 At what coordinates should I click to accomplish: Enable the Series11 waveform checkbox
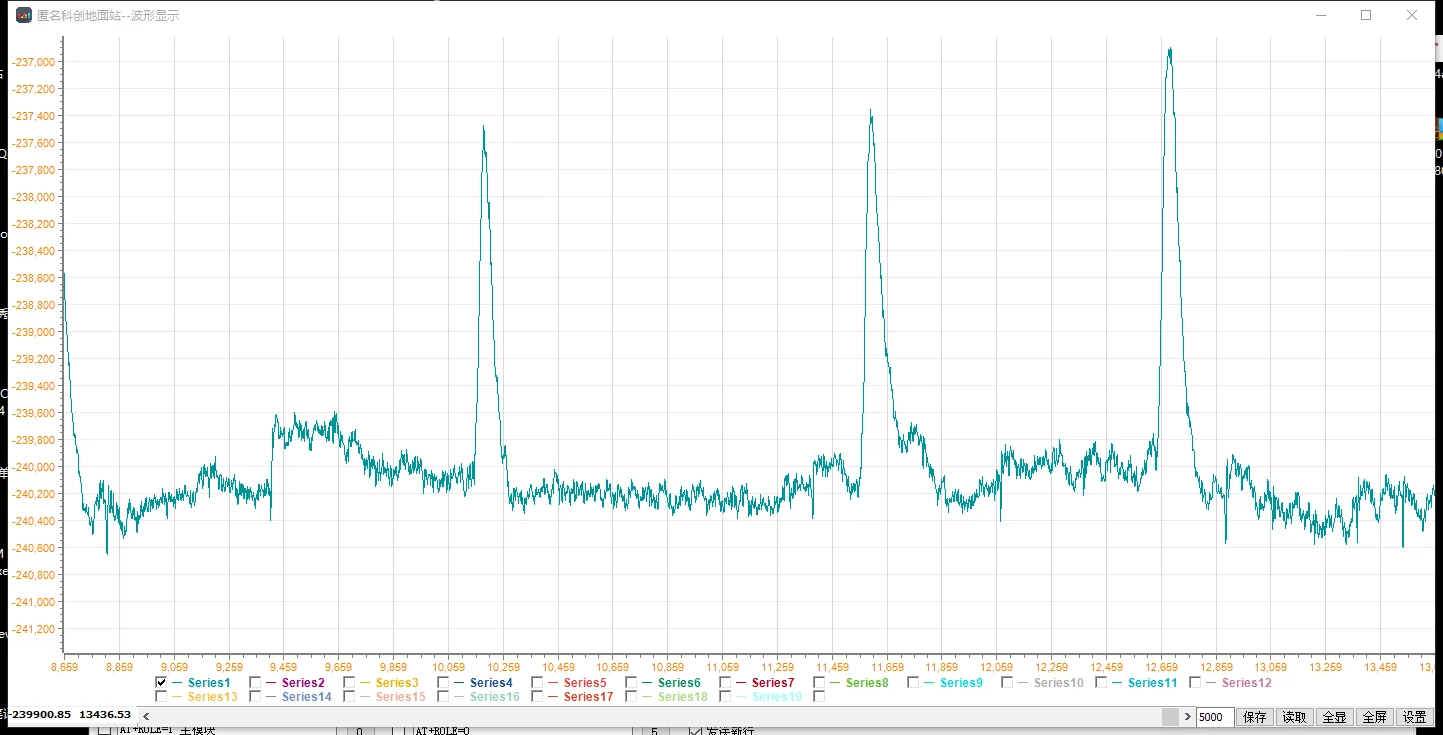1102,683
